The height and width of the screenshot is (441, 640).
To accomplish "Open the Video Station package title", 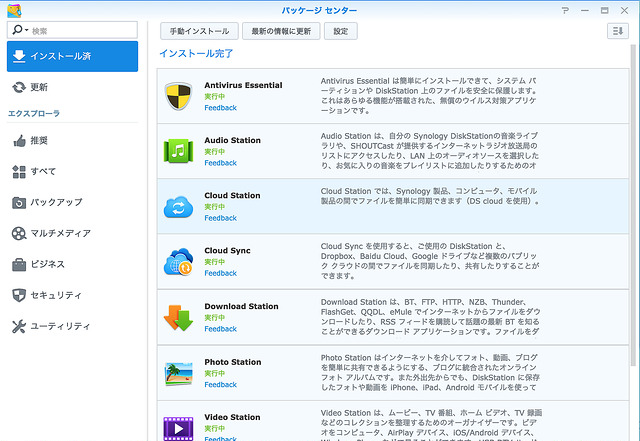I will pyautogui.click(x=232, y=417).
